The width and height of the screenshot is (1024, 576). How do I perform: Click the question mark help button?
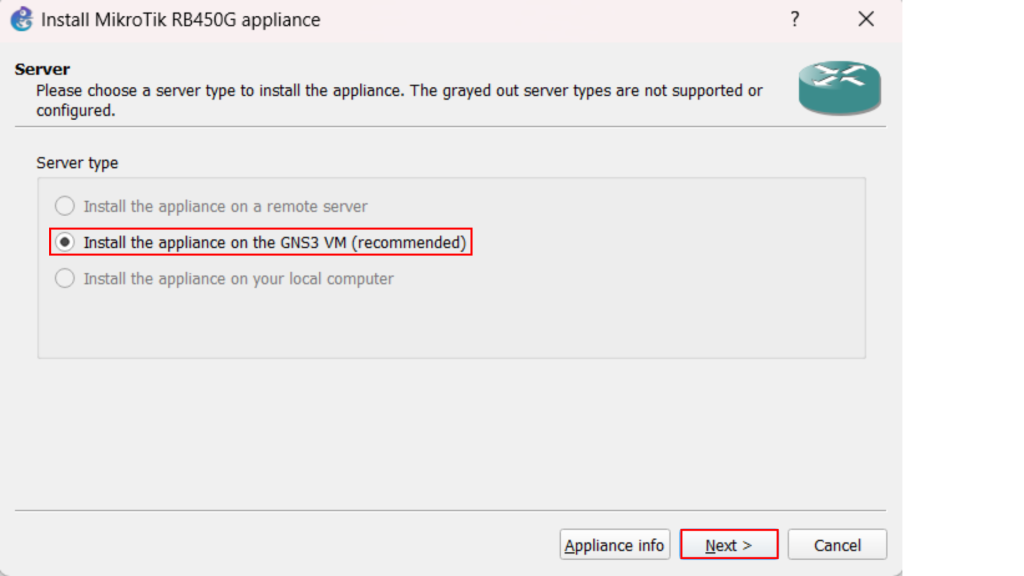[x=795, y=19]
